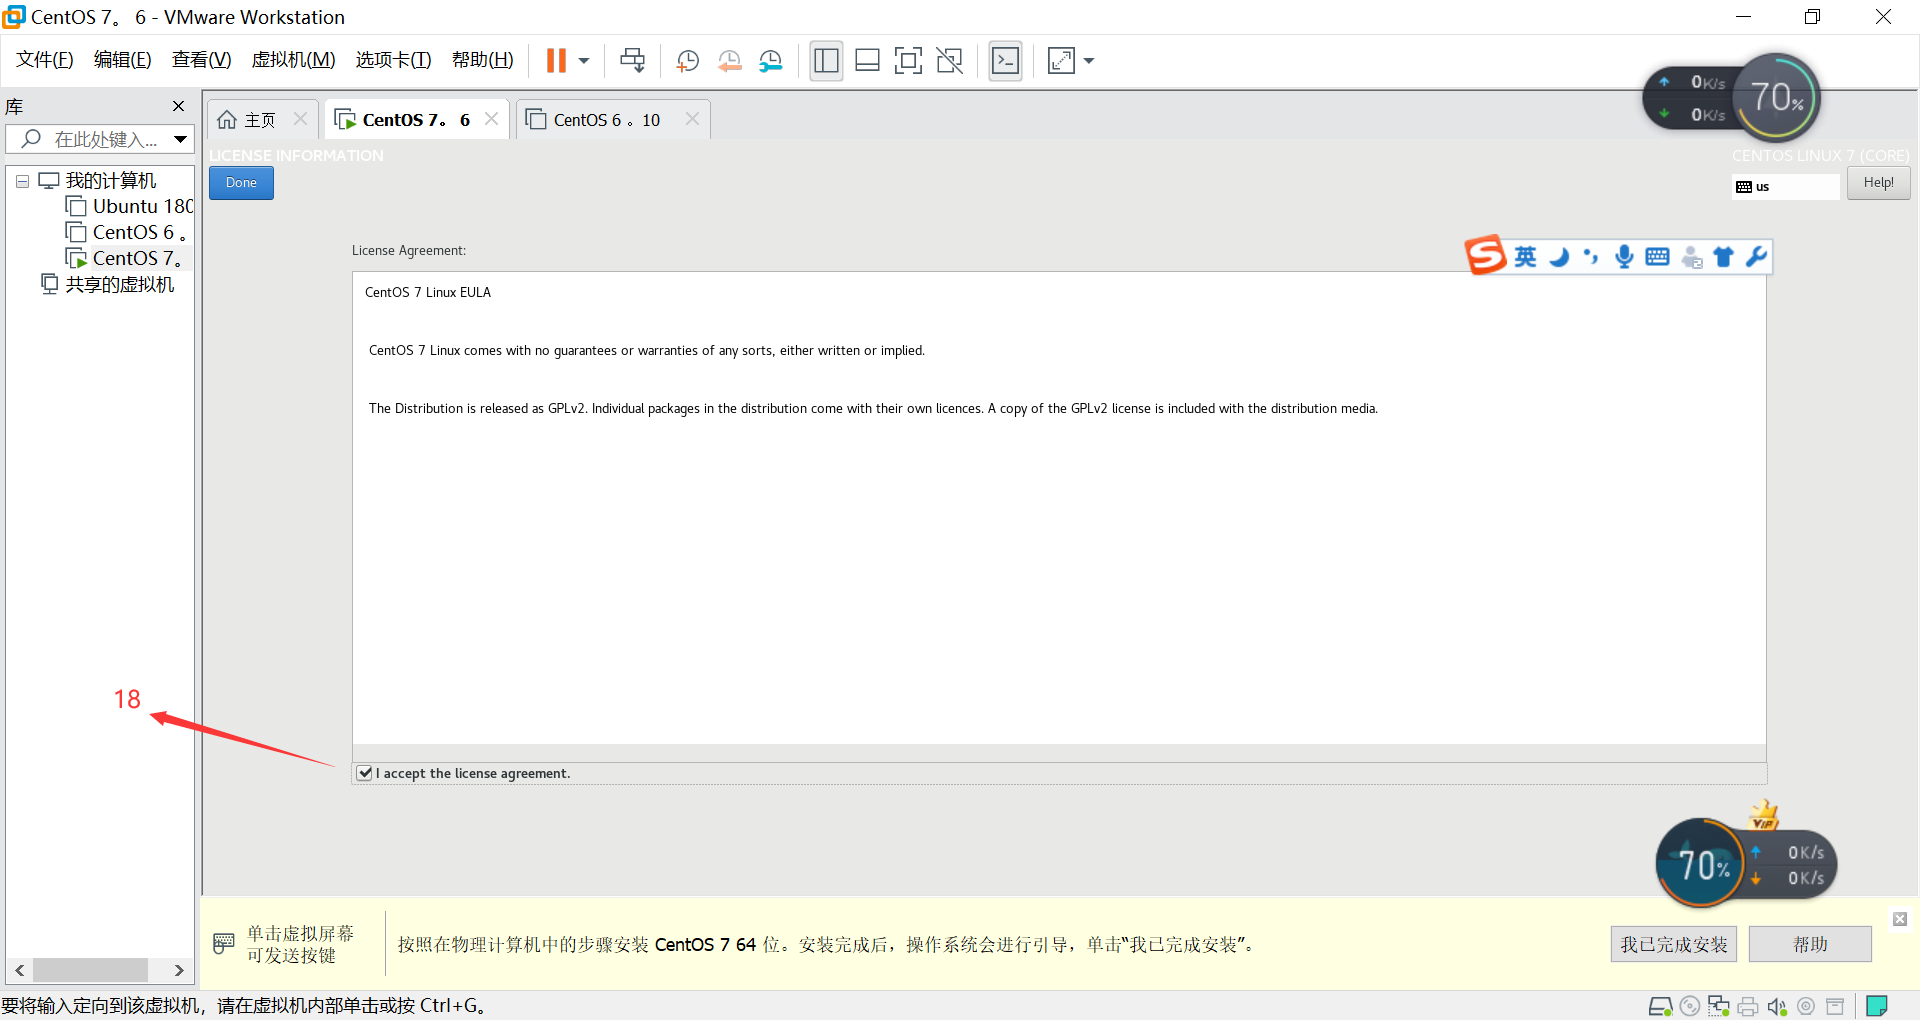
Task: Select the Ubuntu 18 virtual machine entry
Action: coord(130,206)
